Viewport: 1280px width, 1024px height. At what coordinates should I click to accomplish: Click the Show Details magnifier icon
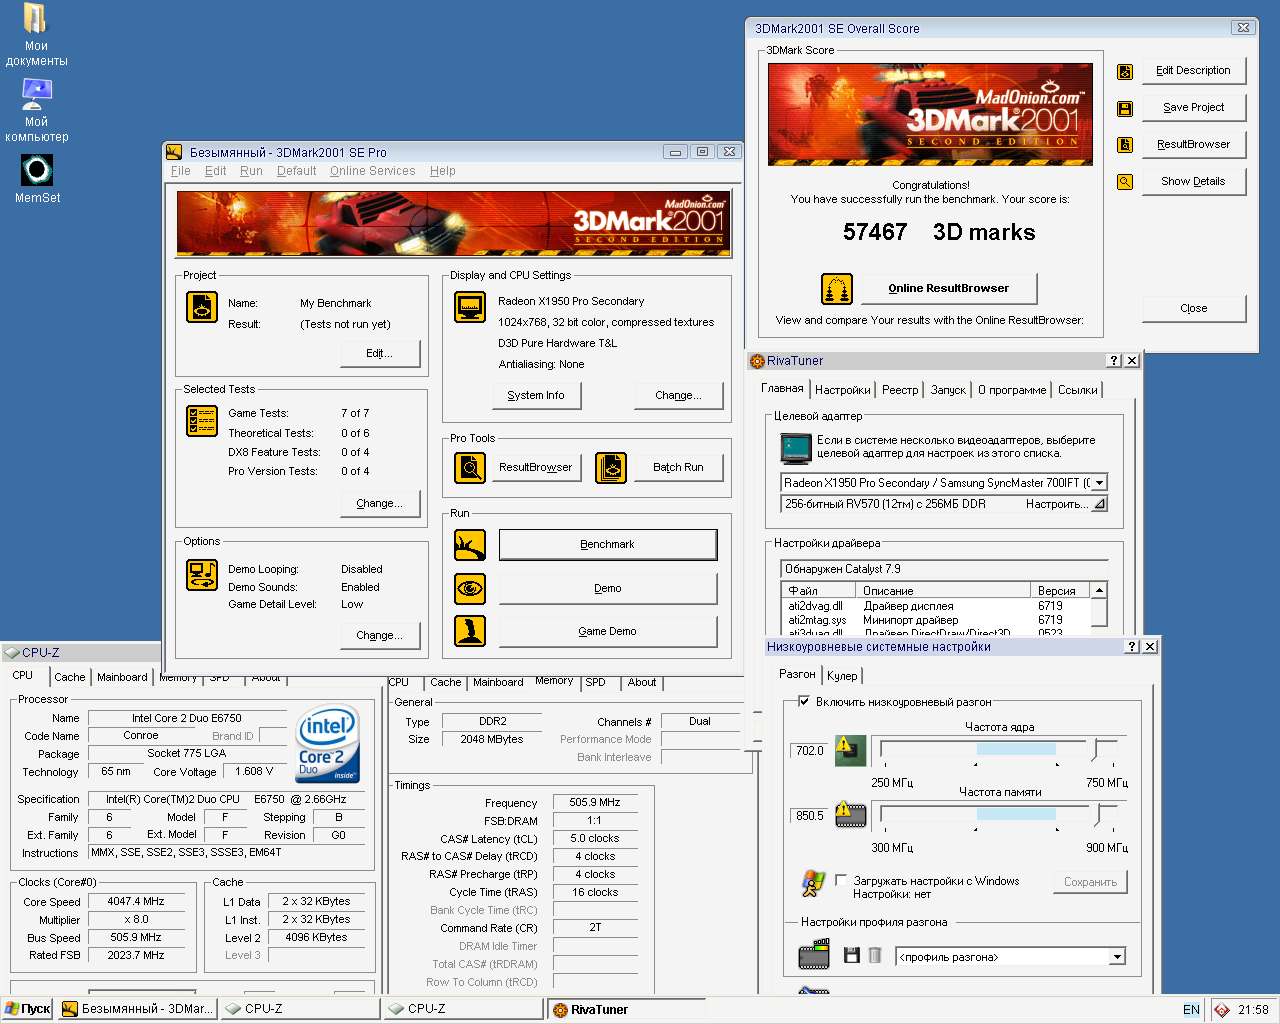click(1125, 182)
